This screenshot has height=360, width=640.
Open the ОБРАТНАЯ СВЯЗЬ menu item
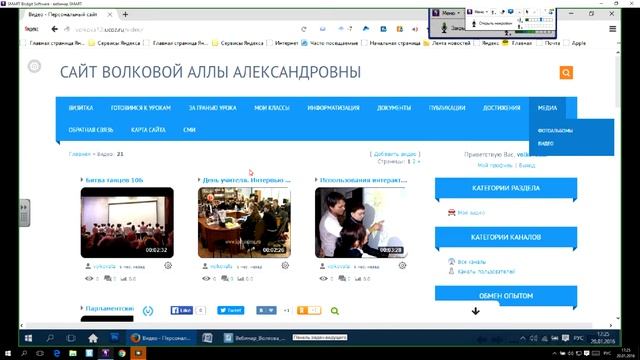(91, 130)
